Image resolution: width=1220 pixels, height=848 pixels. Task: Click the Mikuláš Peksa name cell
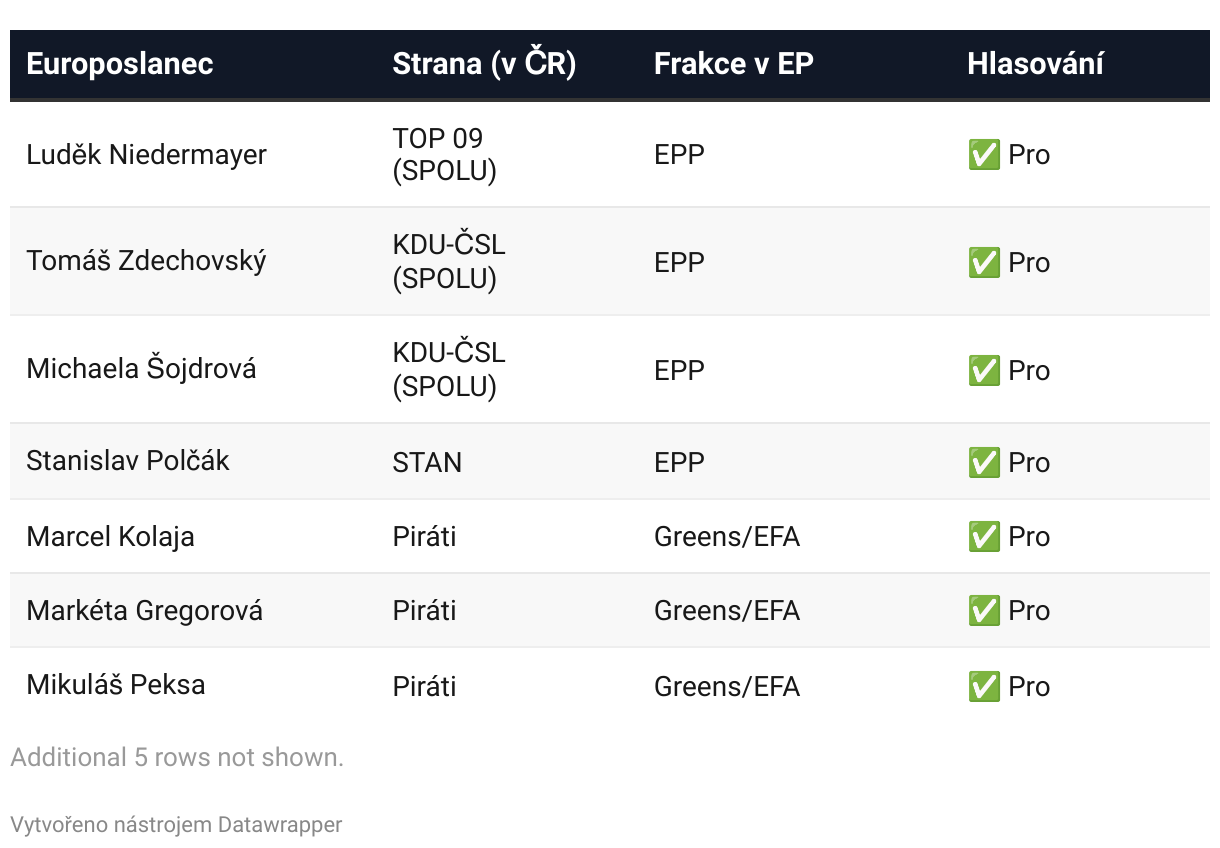(116, 685)
